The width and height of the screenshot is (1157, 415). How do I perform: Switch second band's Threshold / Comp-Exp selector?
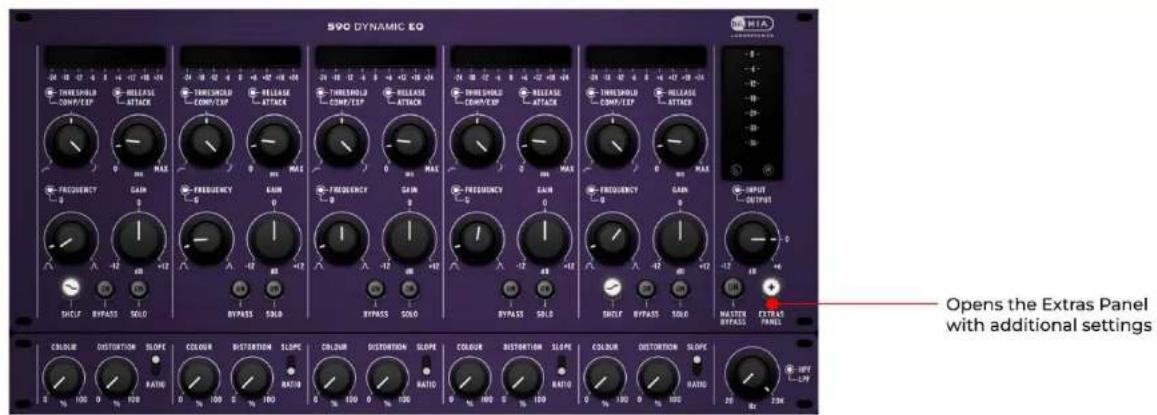(x=186, y=93)
